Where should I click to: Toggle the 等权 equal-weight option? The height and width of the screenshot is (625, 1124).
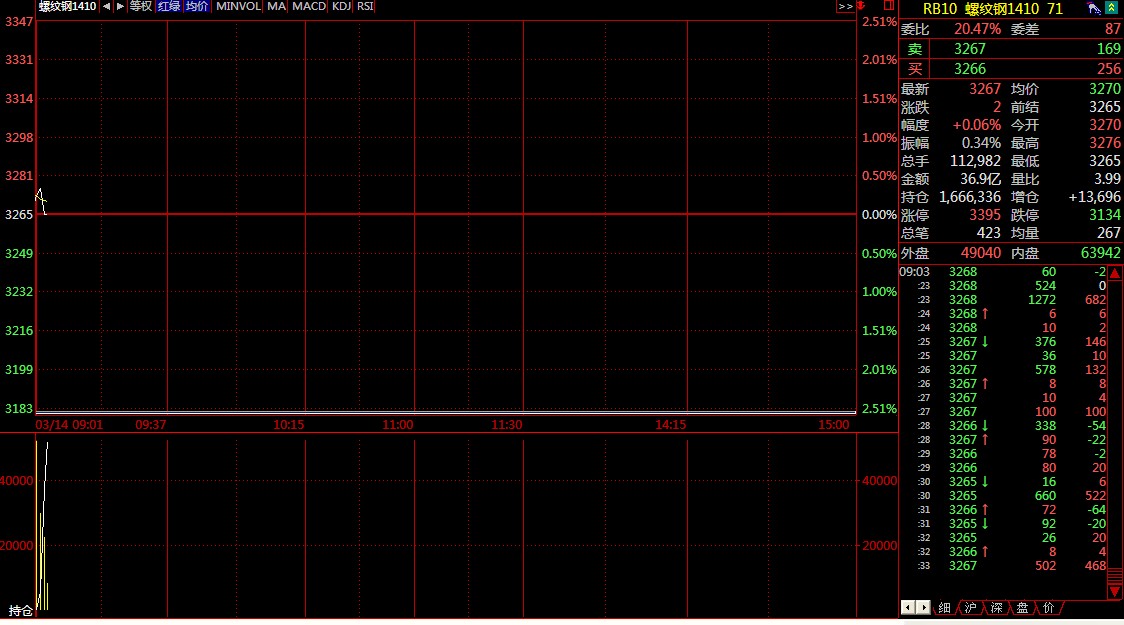[x=141, y=6]
